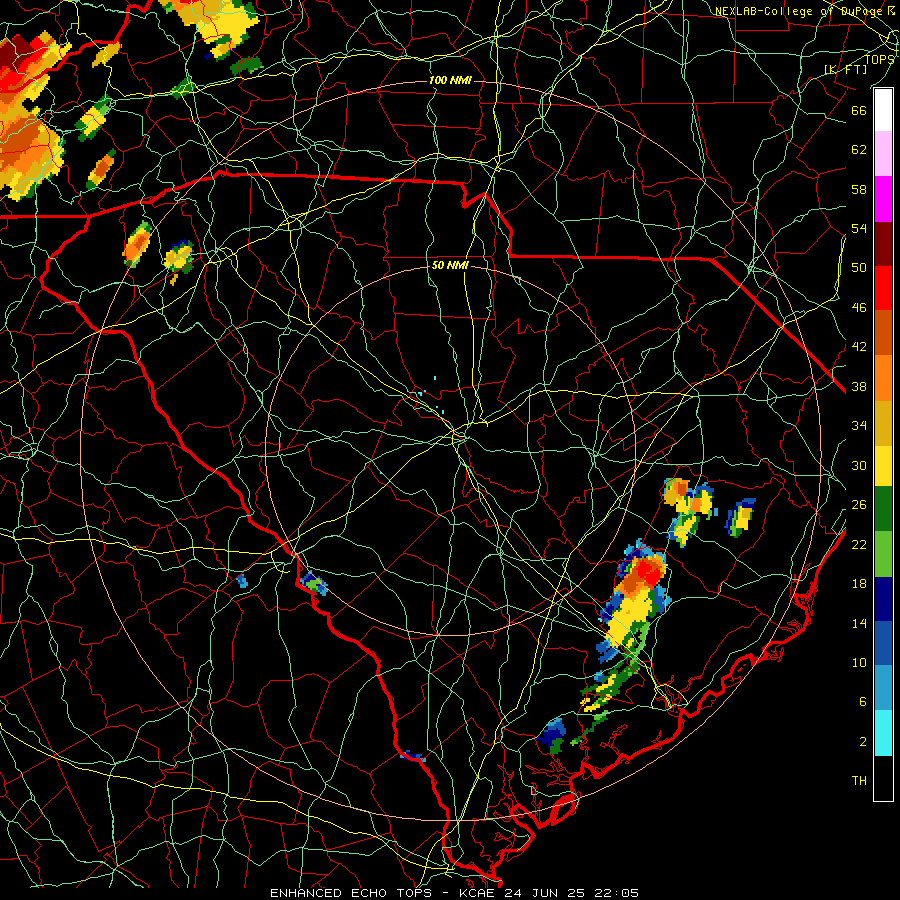Image resolution: width=900 pixels, height=900 pixels.
Task: Click the "KCAE" radar site identifier
Action: click(x=476, y=893)
